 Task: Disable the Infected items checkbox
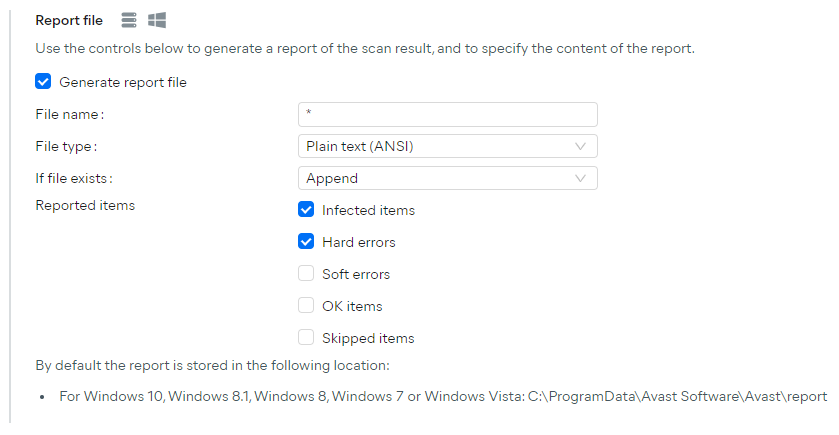[x=306, y=210]
